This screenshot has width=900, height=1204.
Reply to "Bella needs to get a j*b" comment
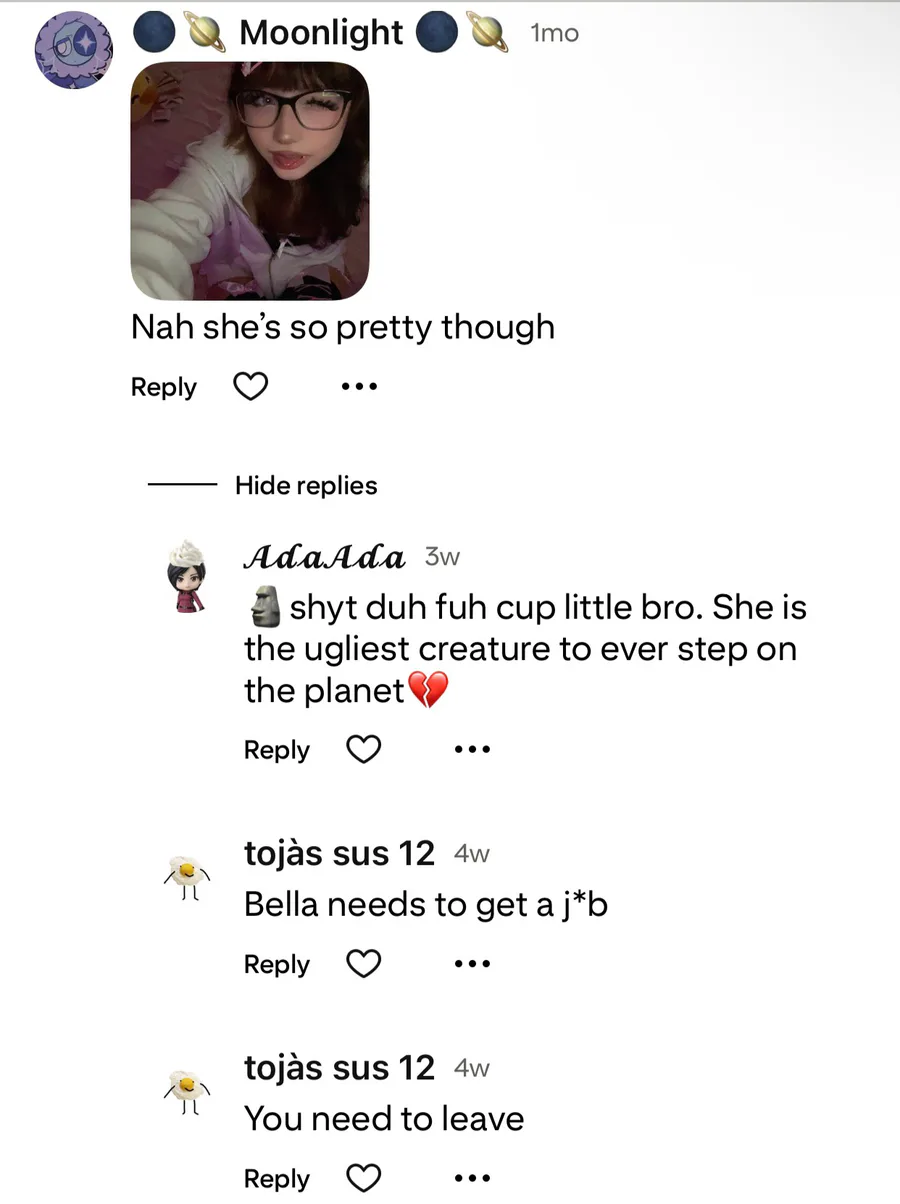[277, 965]
